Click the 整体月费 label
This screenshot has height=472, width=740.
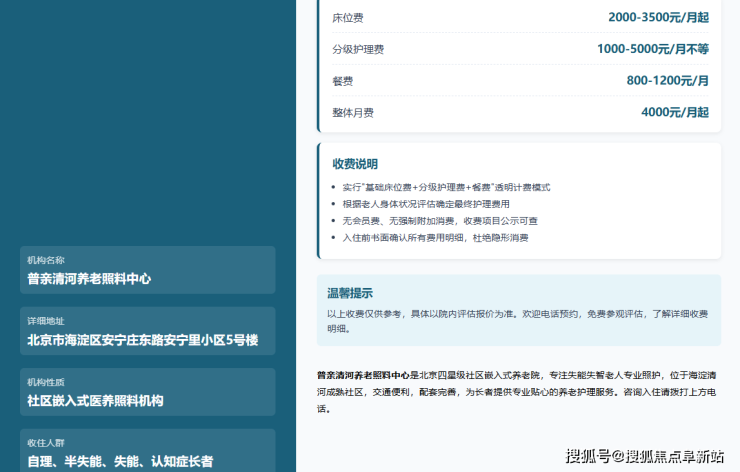(x=353, y=113)
